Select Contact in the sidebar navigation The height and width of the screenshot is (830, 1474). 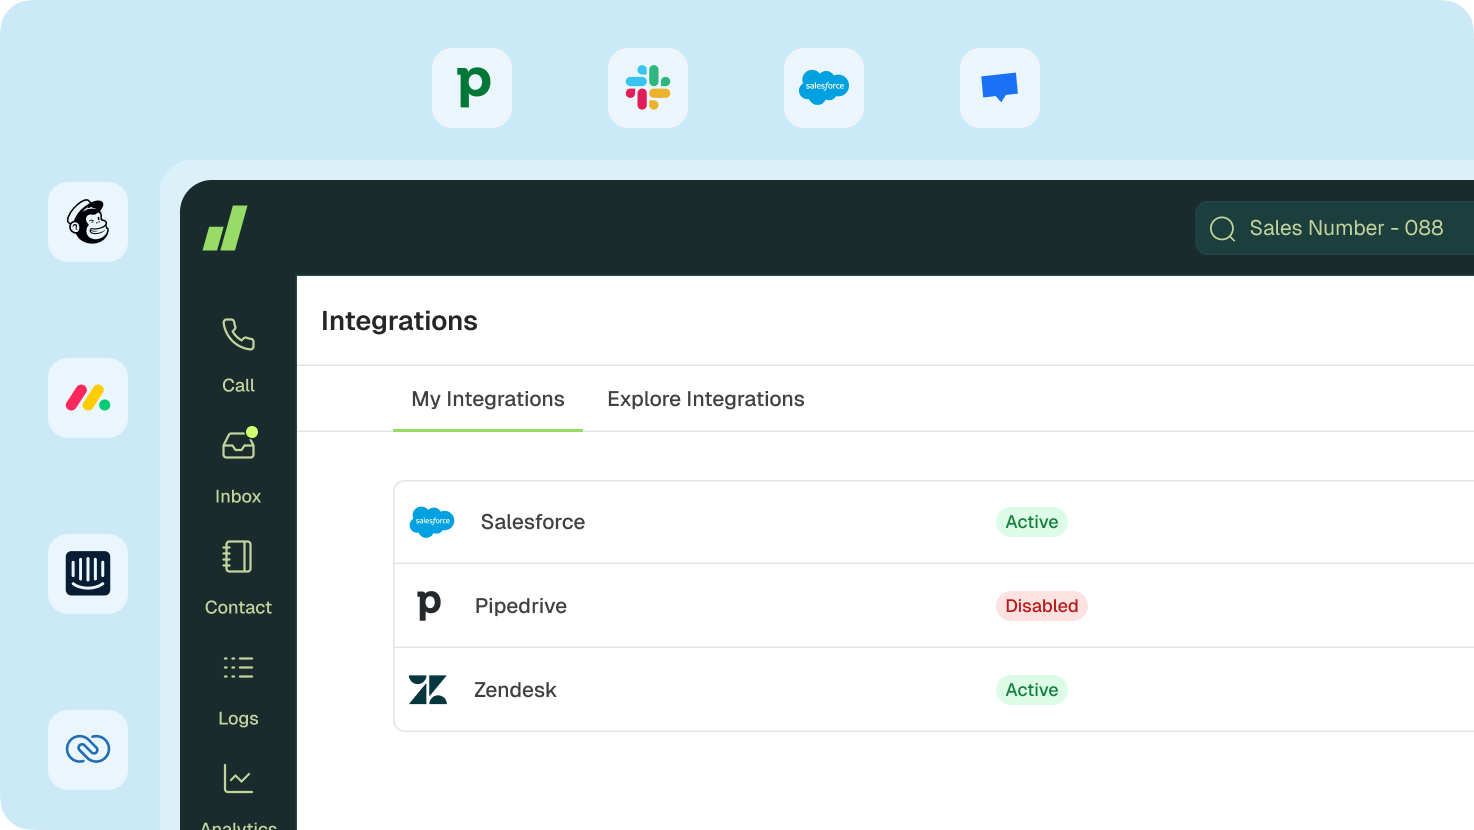(237, 575)
